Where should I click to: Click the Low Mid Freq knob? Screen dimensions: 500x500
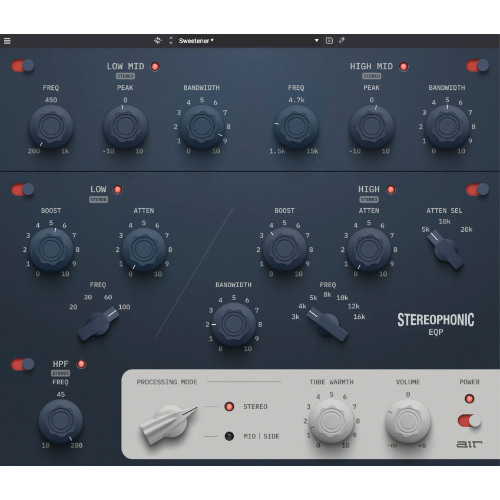click(51, 126)
